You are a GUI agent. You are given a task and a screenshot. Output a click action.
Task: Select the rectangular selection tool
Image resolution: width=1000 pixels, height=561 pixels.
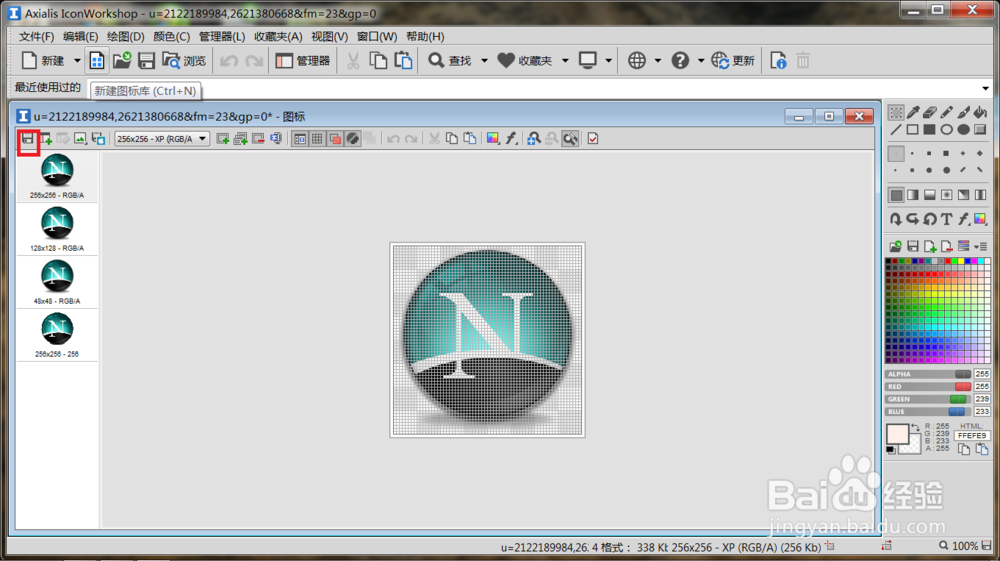(896, 113)
